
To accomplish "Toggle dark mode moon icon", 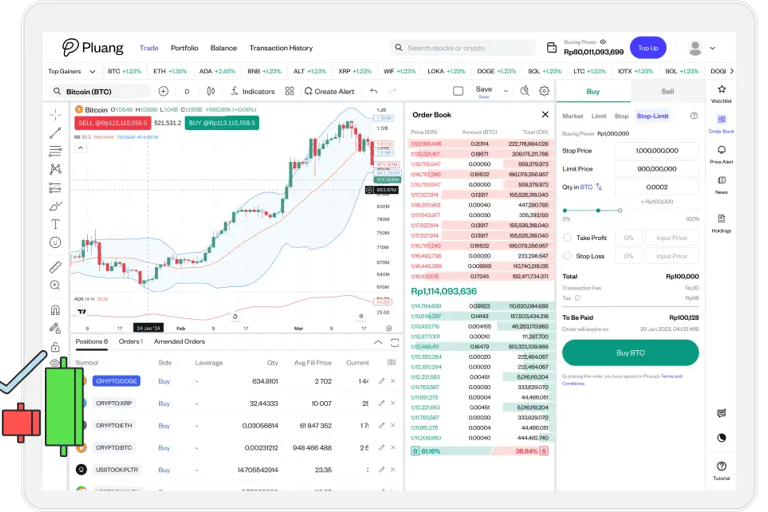I will click(721, 438).
